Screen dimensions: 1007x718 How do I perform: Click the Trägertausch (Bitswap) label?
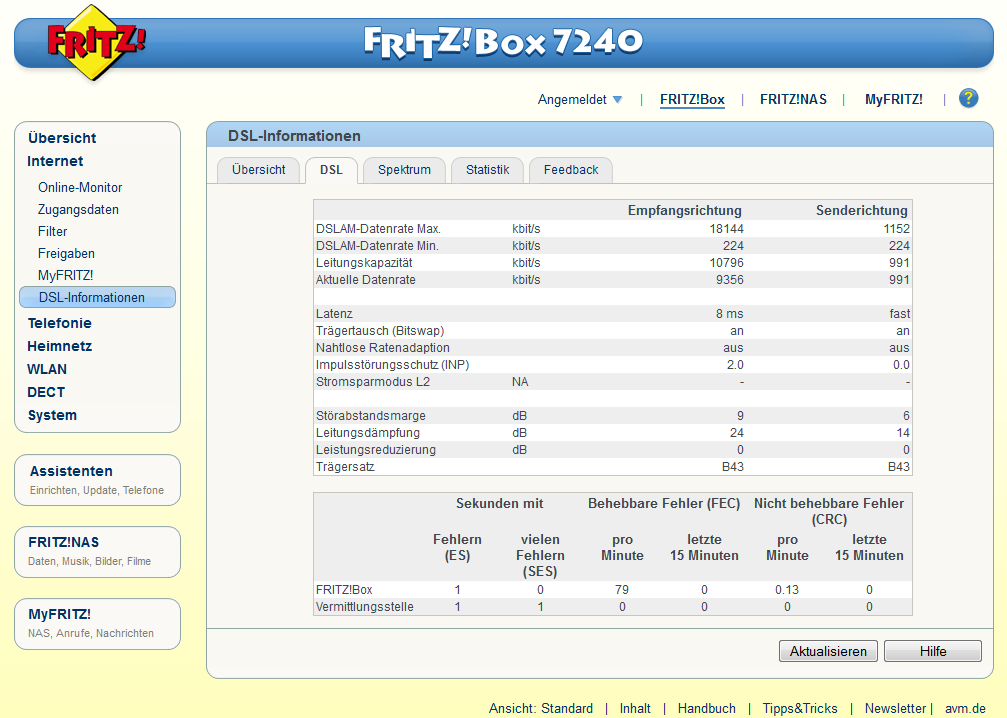tap(380, 331)
